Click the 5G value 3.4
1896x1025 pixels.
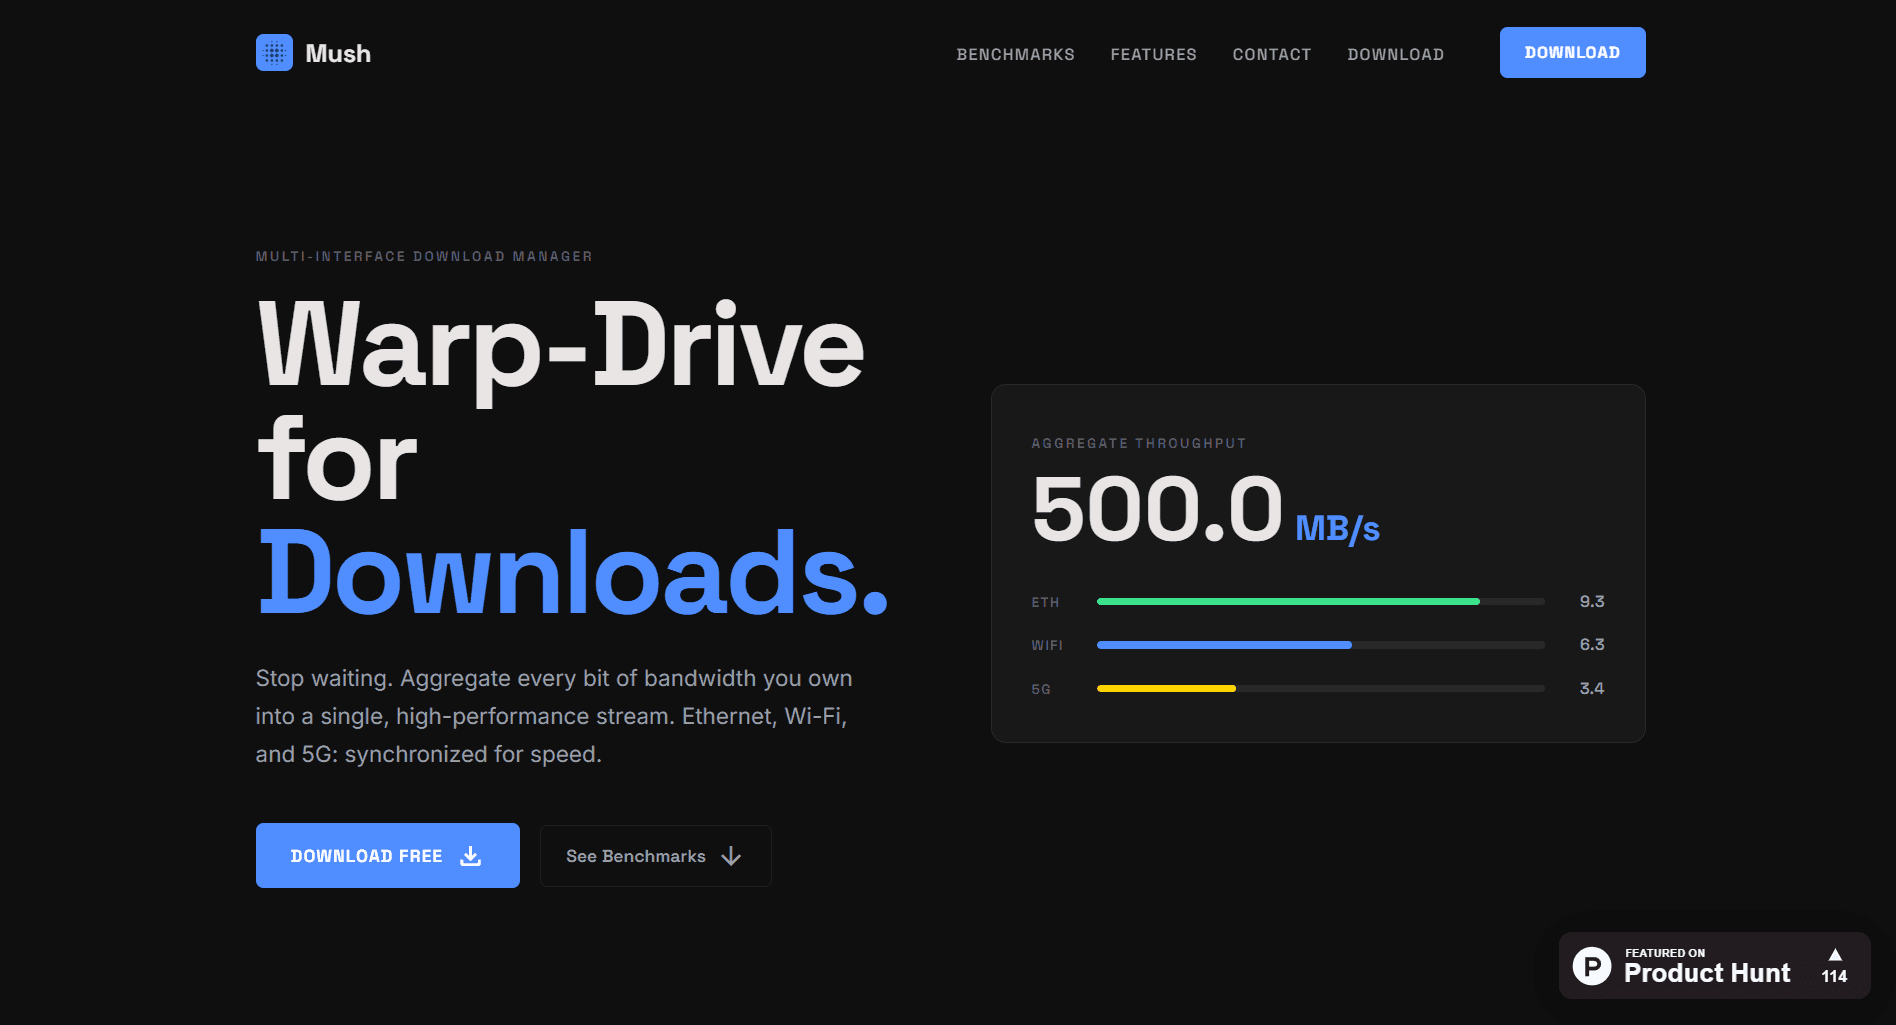coord(1591,688)
